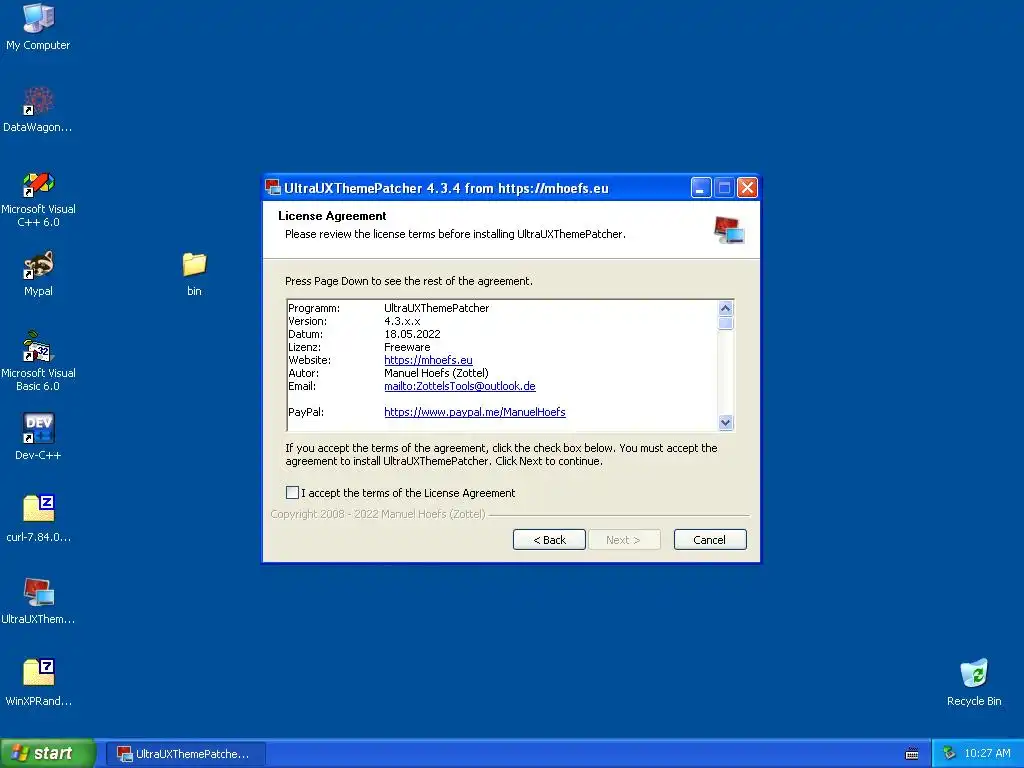Go back with the Back button
The image size is (1024, 768).
(549, 539)
